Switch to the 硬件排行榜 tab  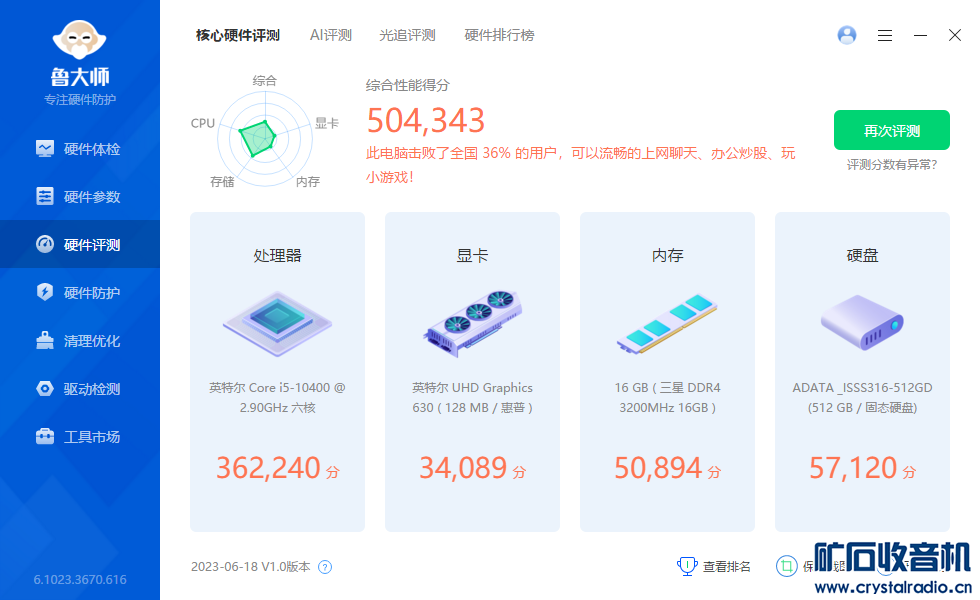point(499,35)
